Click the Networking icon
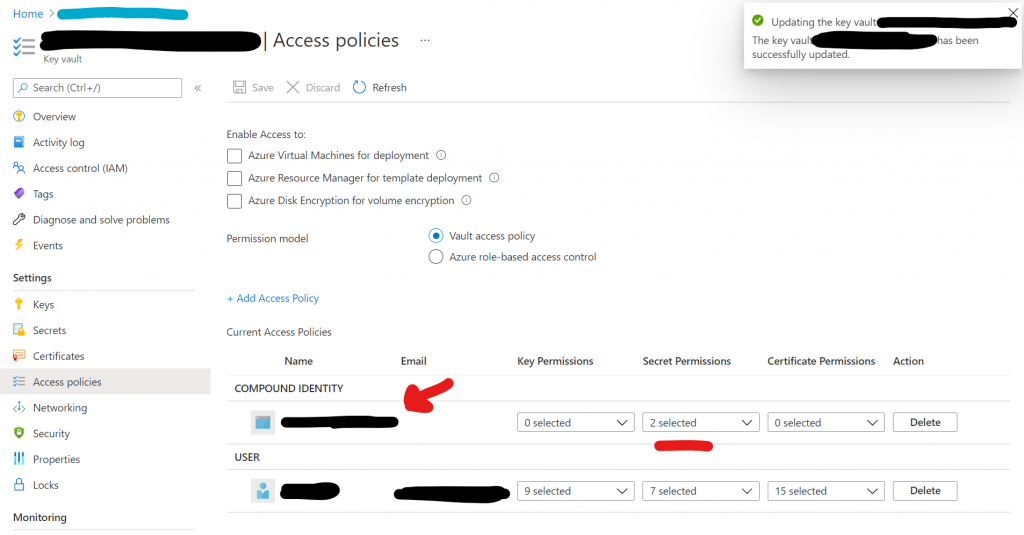Viewport: 1024px width, 535px height. (x=19, y=408)
